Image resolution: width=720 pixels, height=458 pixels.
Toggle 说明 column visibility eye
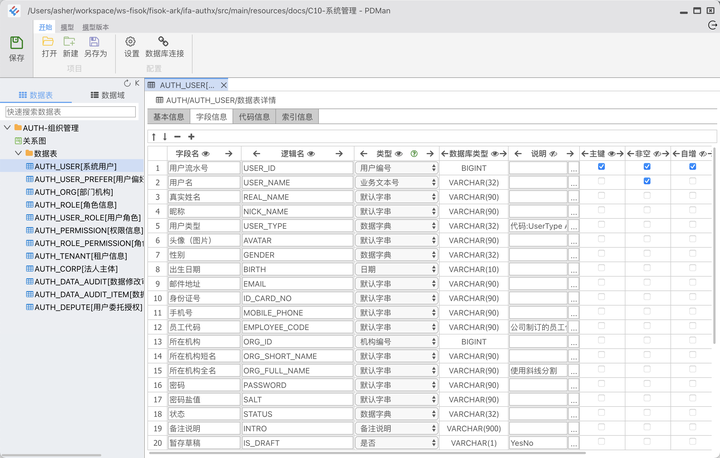(553, 154)
